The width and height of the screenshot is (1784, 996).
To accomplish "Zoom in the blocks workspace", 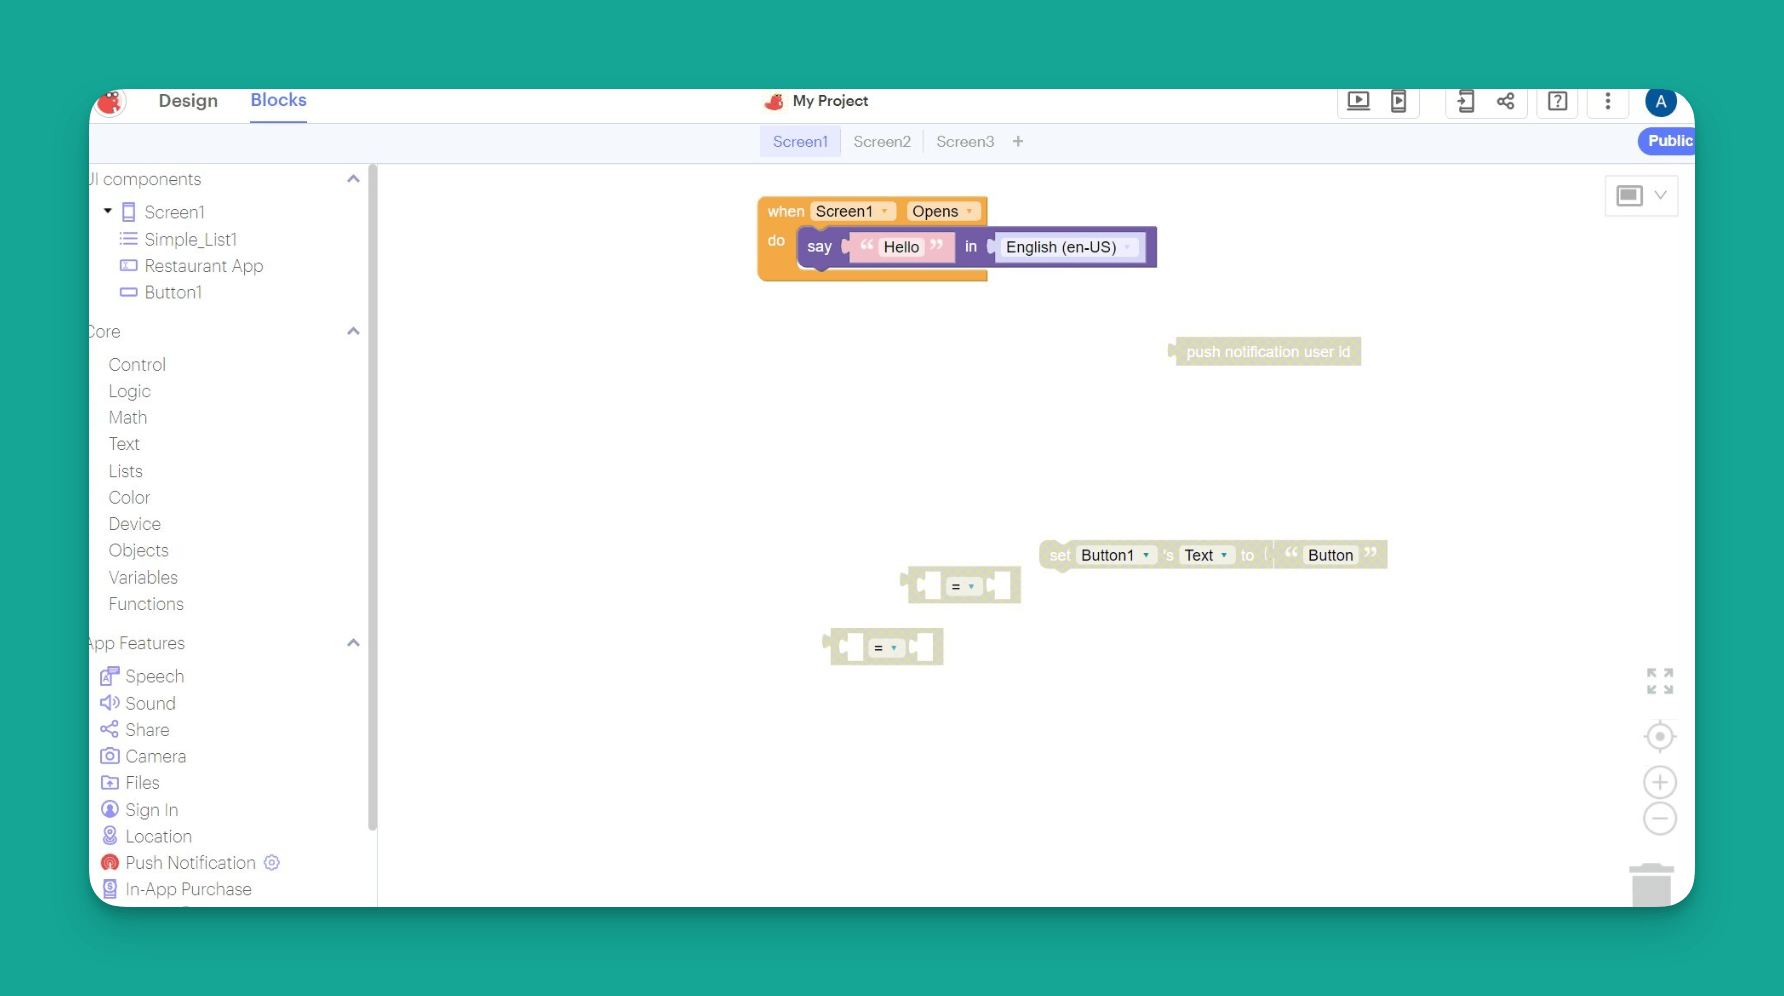I will (x=1660, y=782).
